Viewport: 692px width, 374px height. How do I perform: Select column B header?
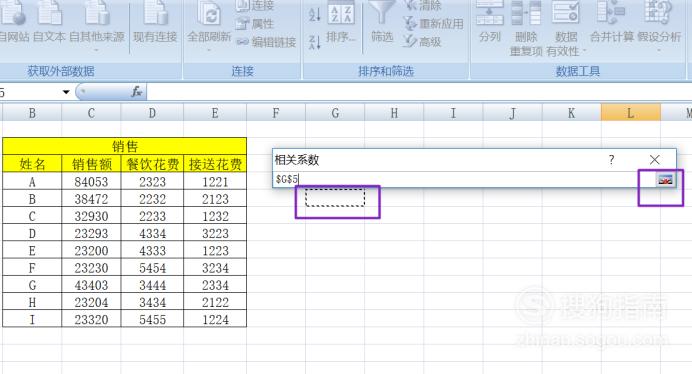pos(32,113)
